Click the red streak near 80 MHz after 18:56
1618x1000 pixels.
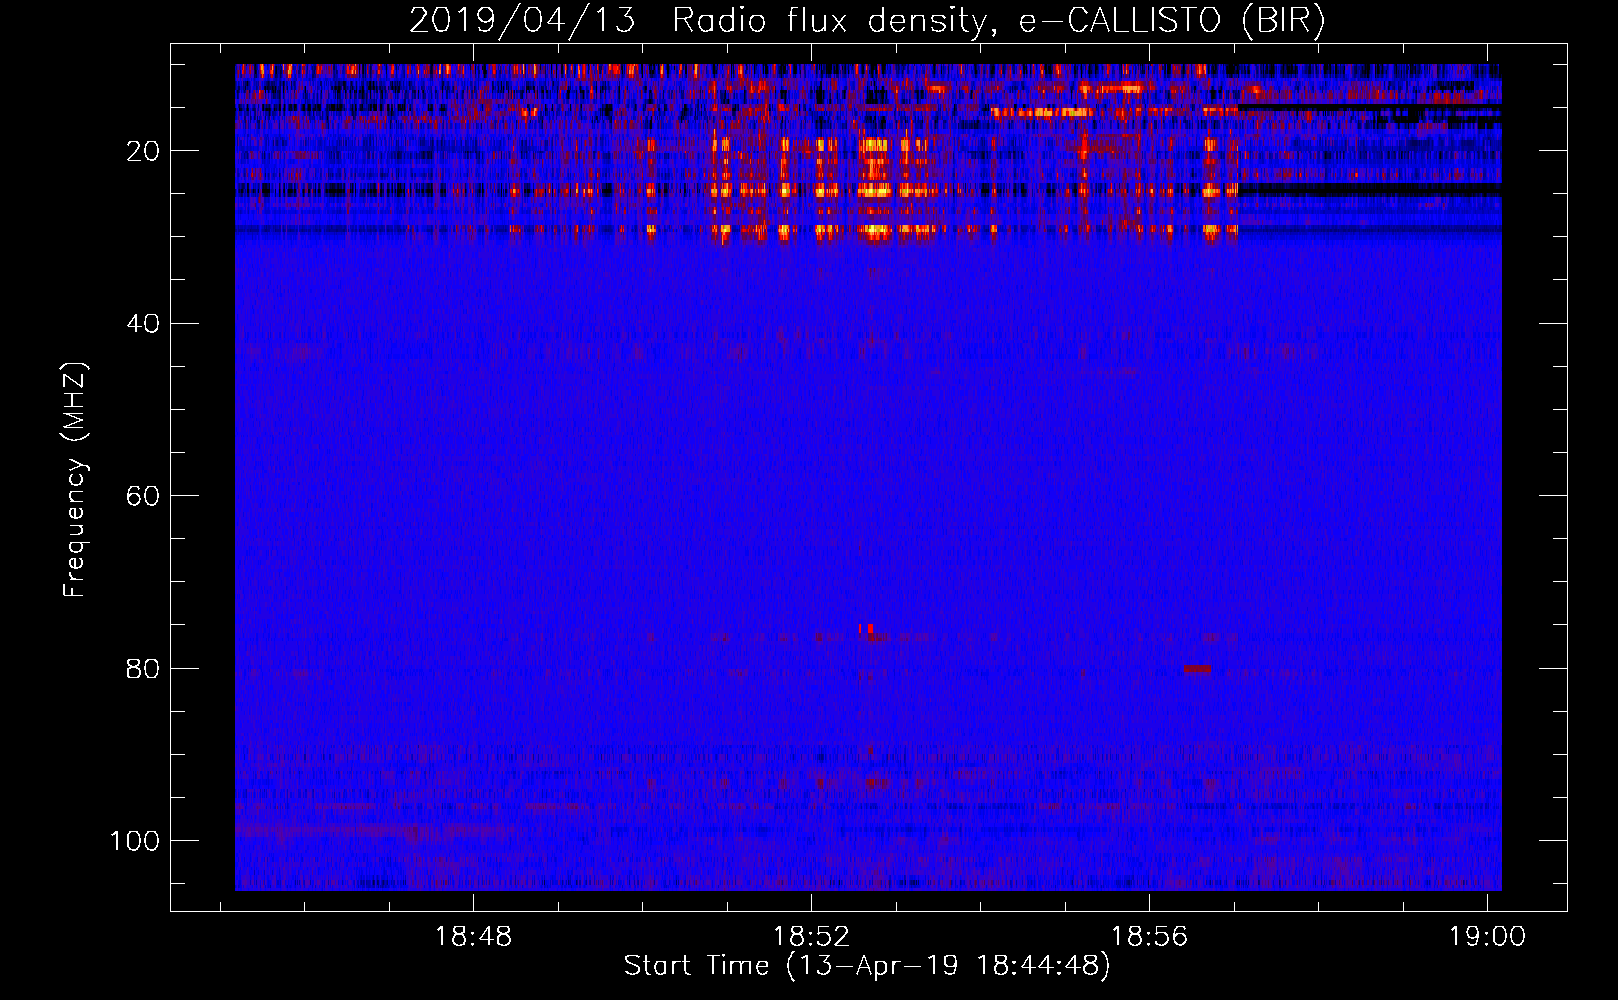[1197, 669]
